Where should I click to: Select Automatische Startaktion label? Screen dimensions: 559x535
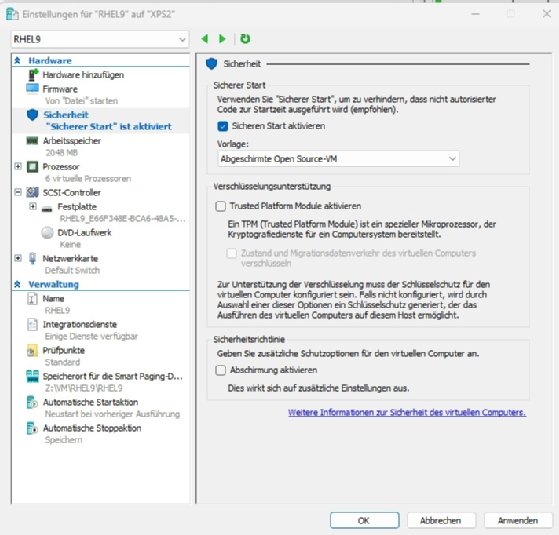[x=91, y=402]
